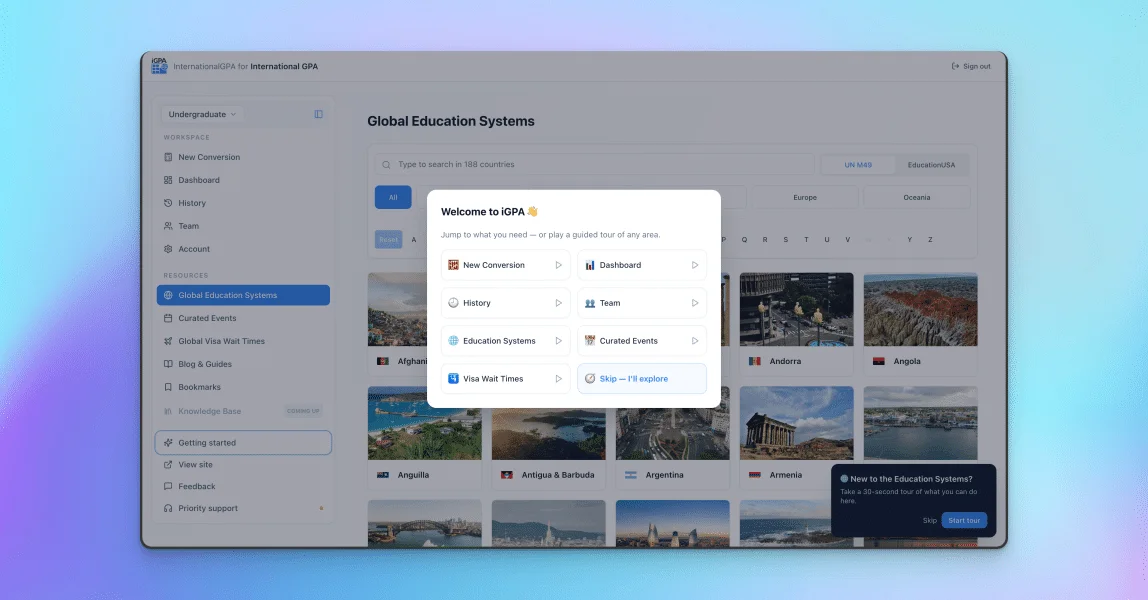
Task: Play New Conversion guided tour arrow
Action: pos(558,265)
